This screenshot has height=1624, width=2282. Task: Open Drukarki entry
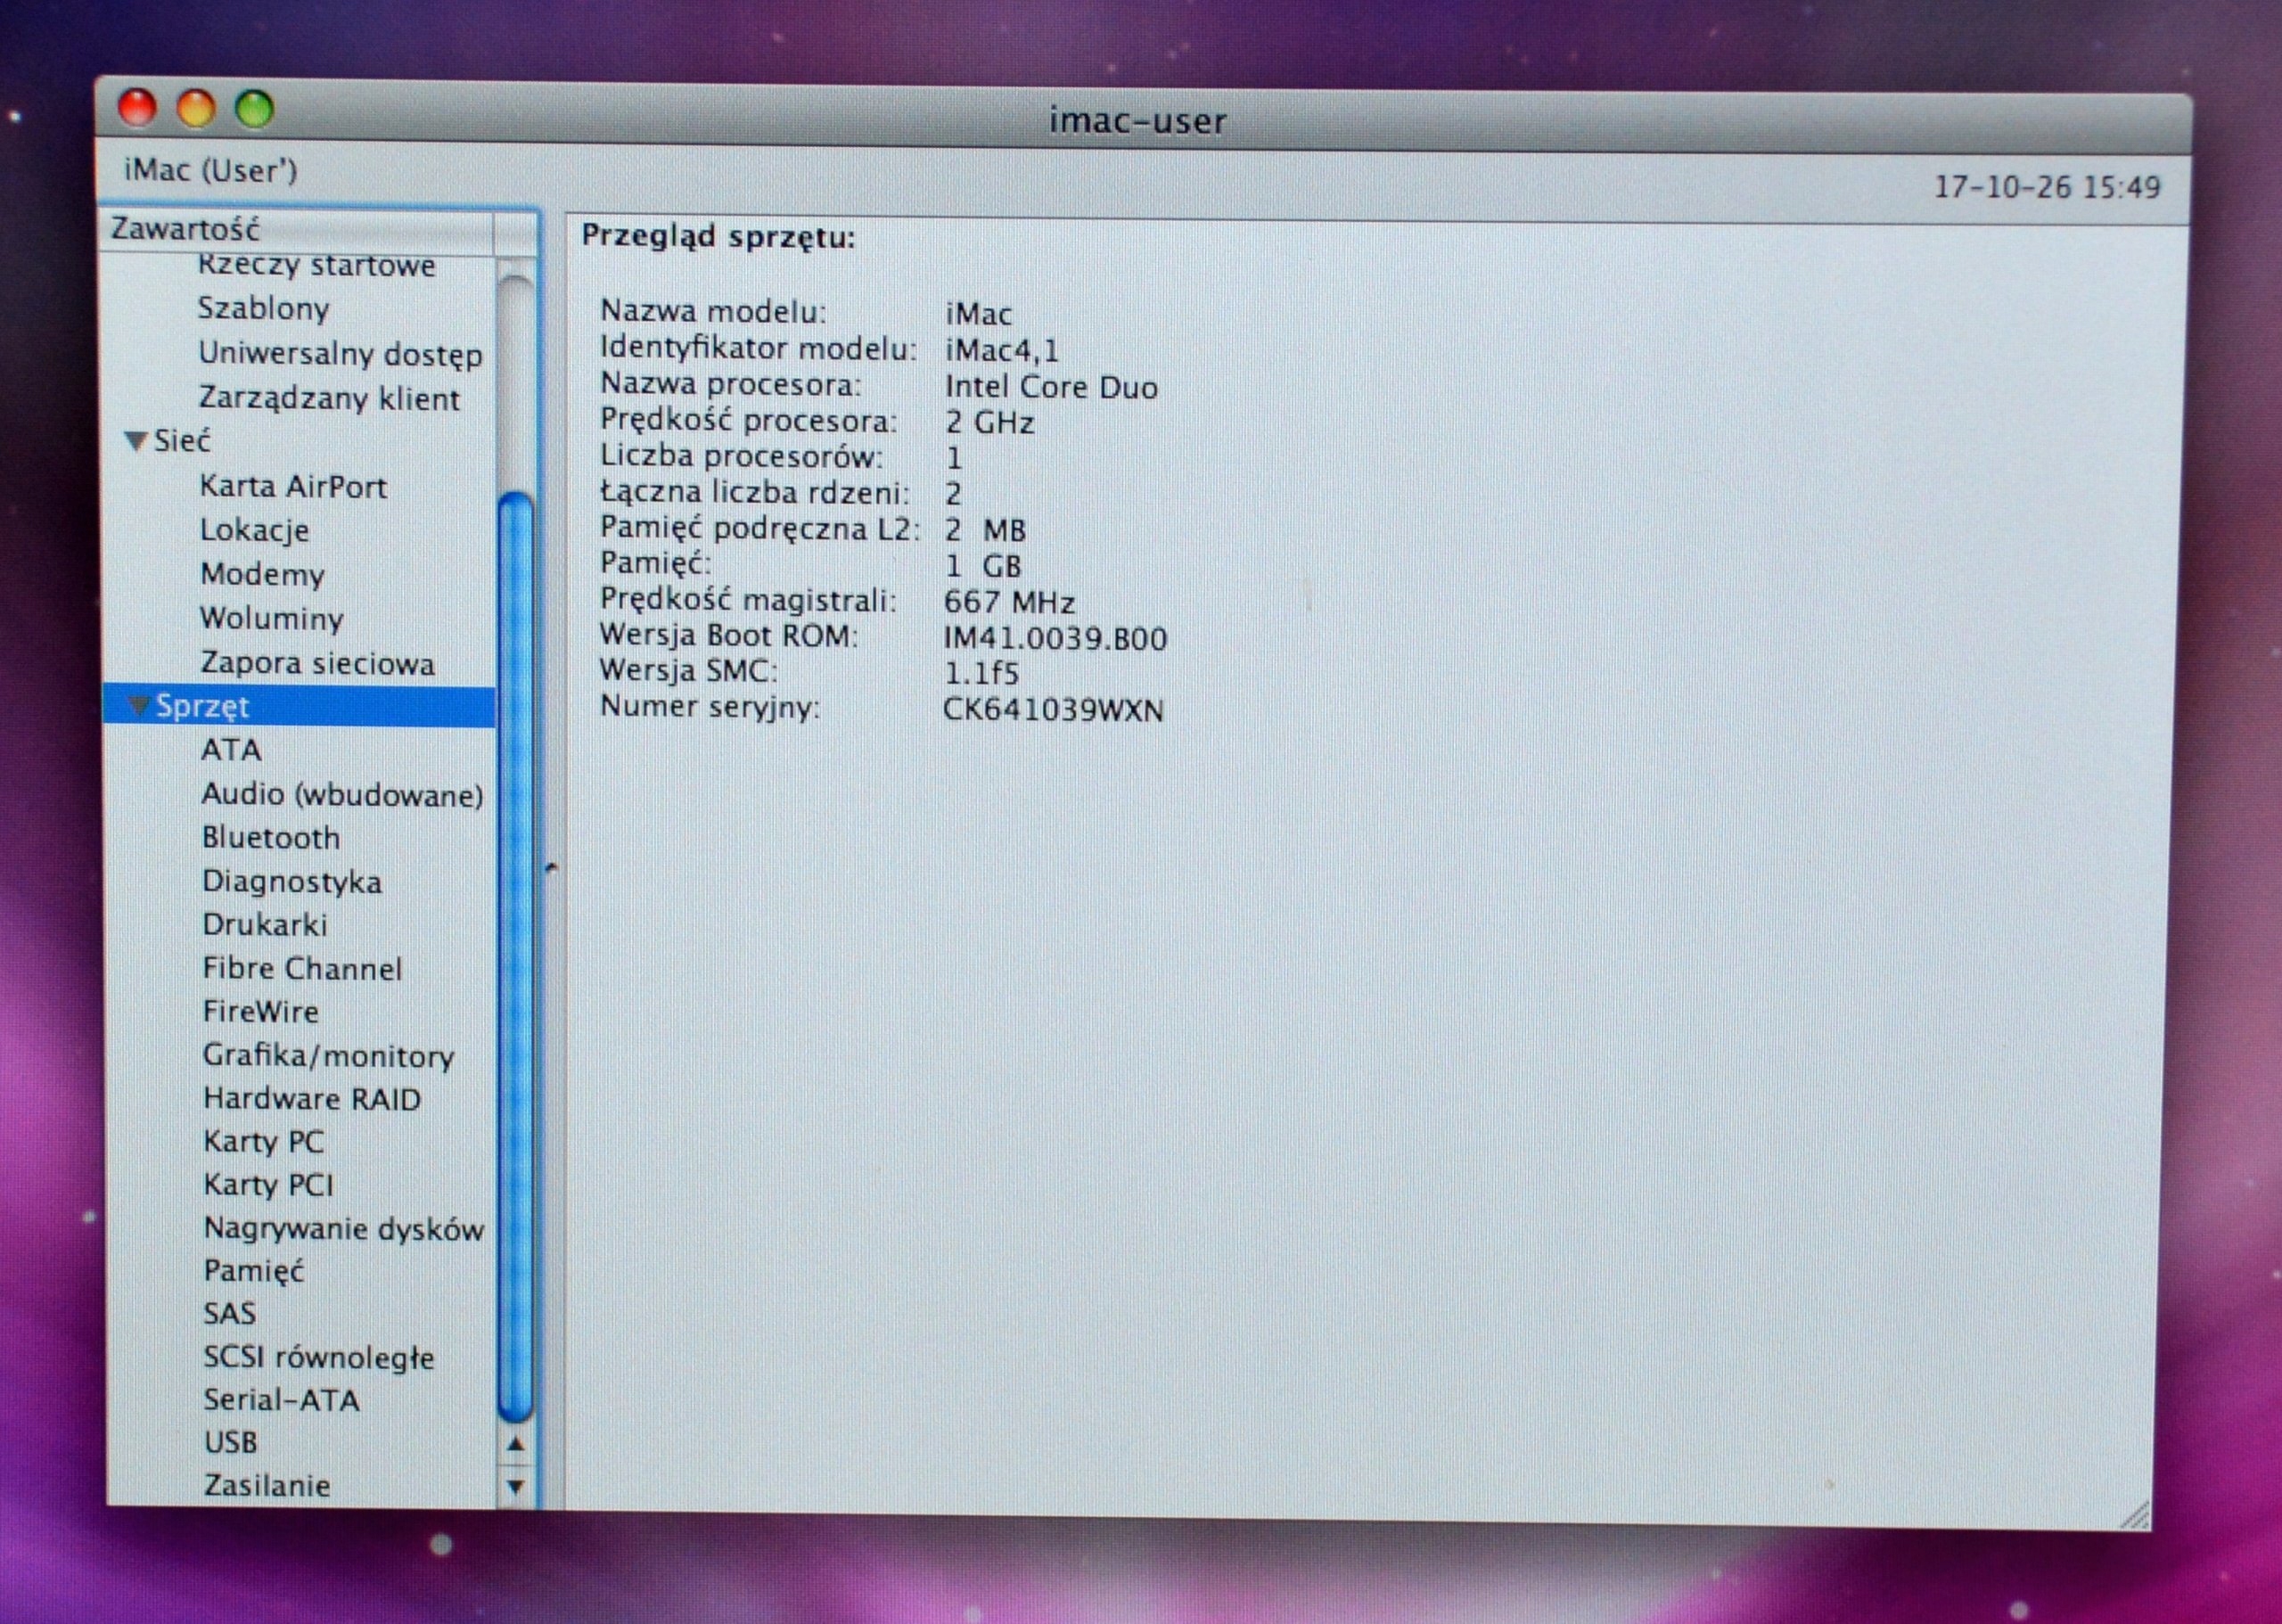coord(264,924)
